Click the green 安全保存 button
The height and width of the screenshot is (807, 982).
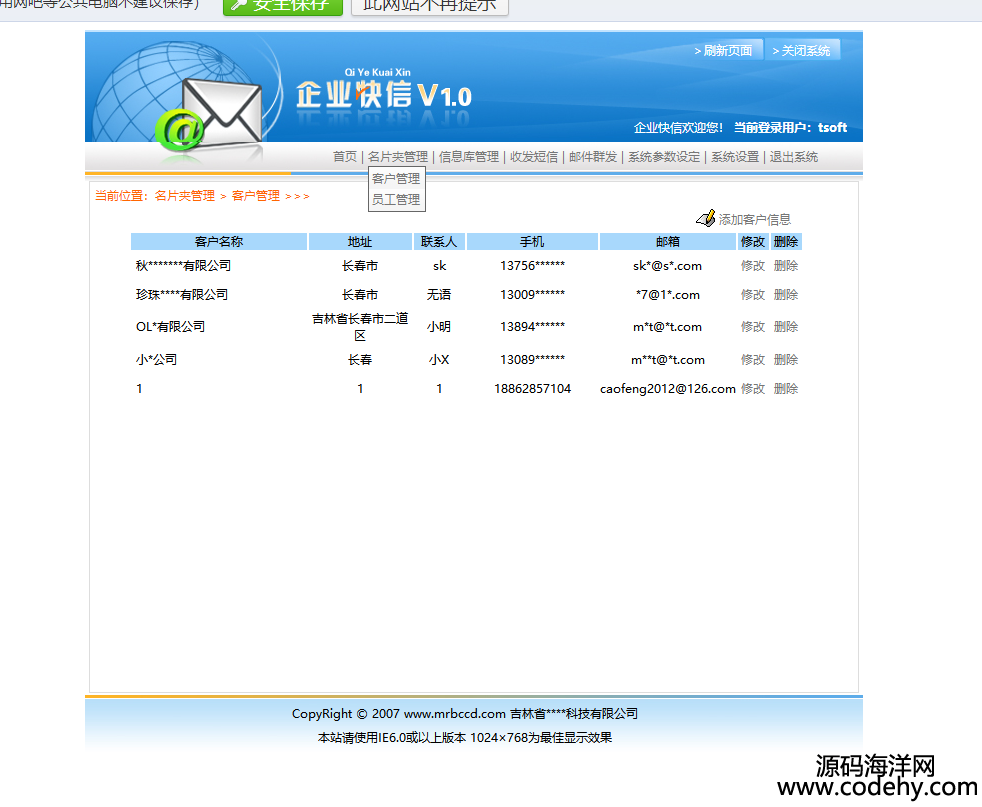[x=283, y=6]
